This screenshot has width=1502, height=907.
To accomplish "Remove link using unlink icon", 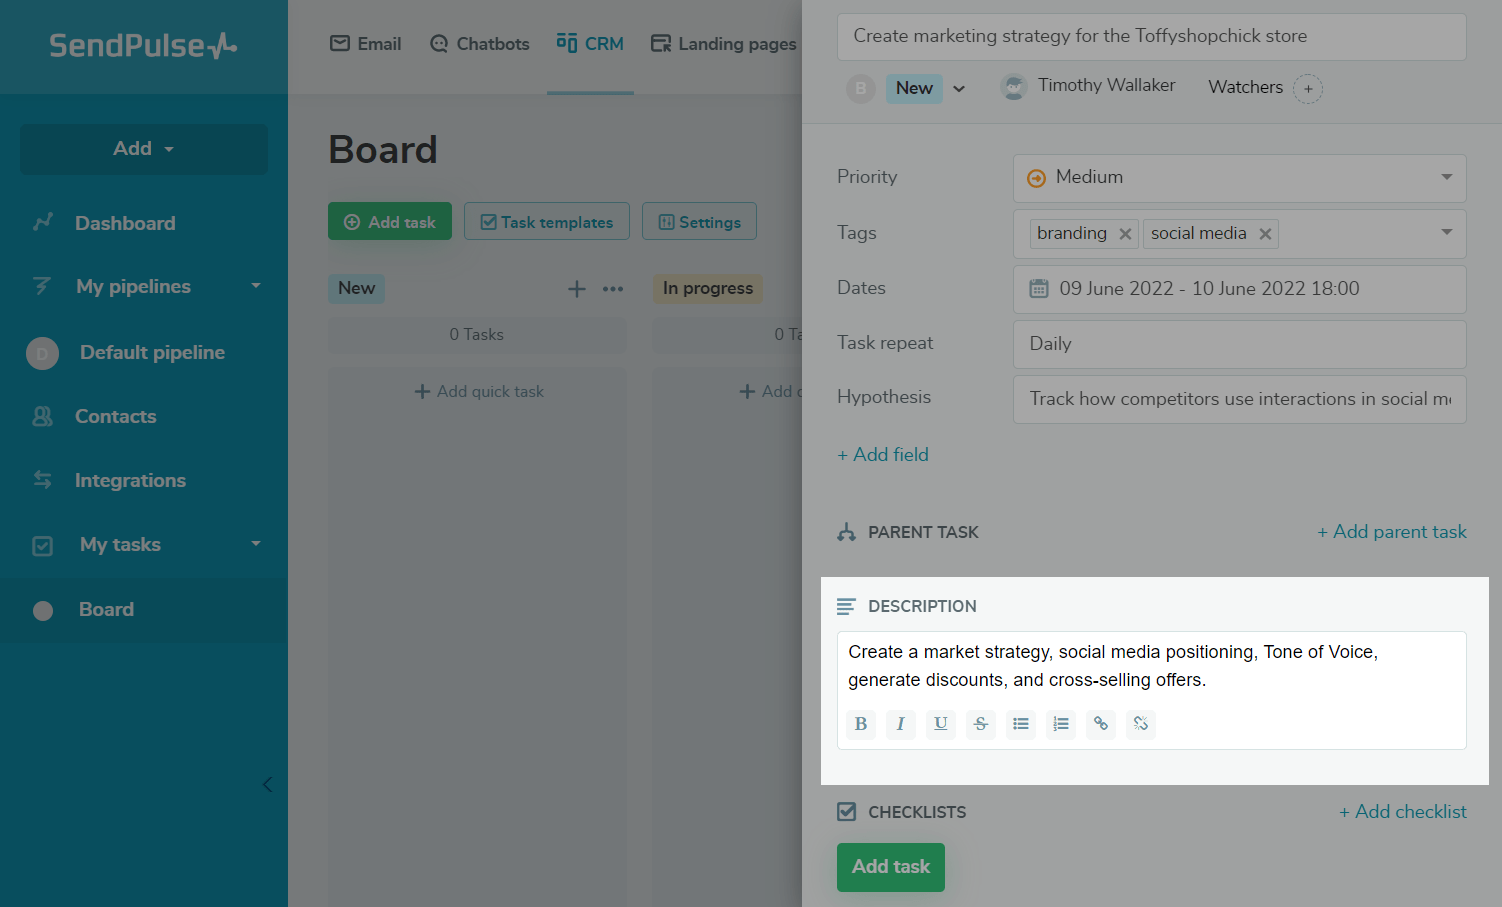I will 1141,724.
